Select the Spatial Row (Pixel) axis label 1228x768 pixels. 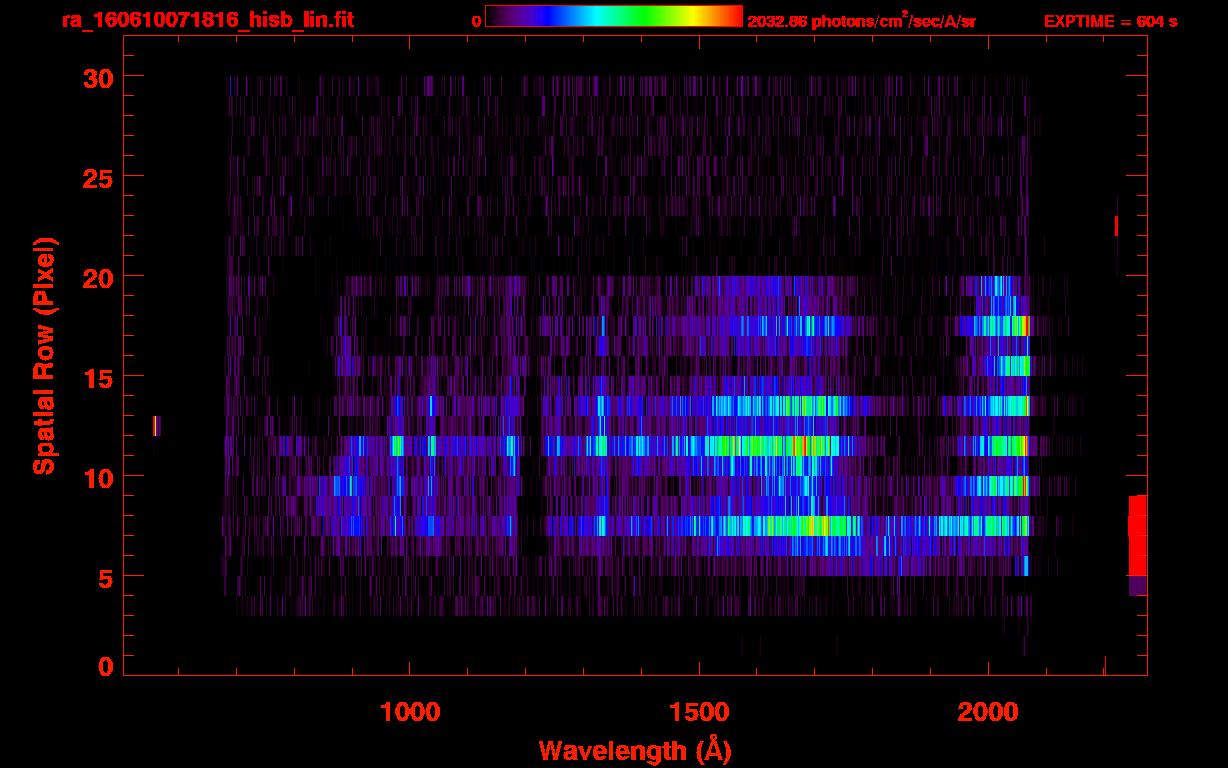(45, 355)
